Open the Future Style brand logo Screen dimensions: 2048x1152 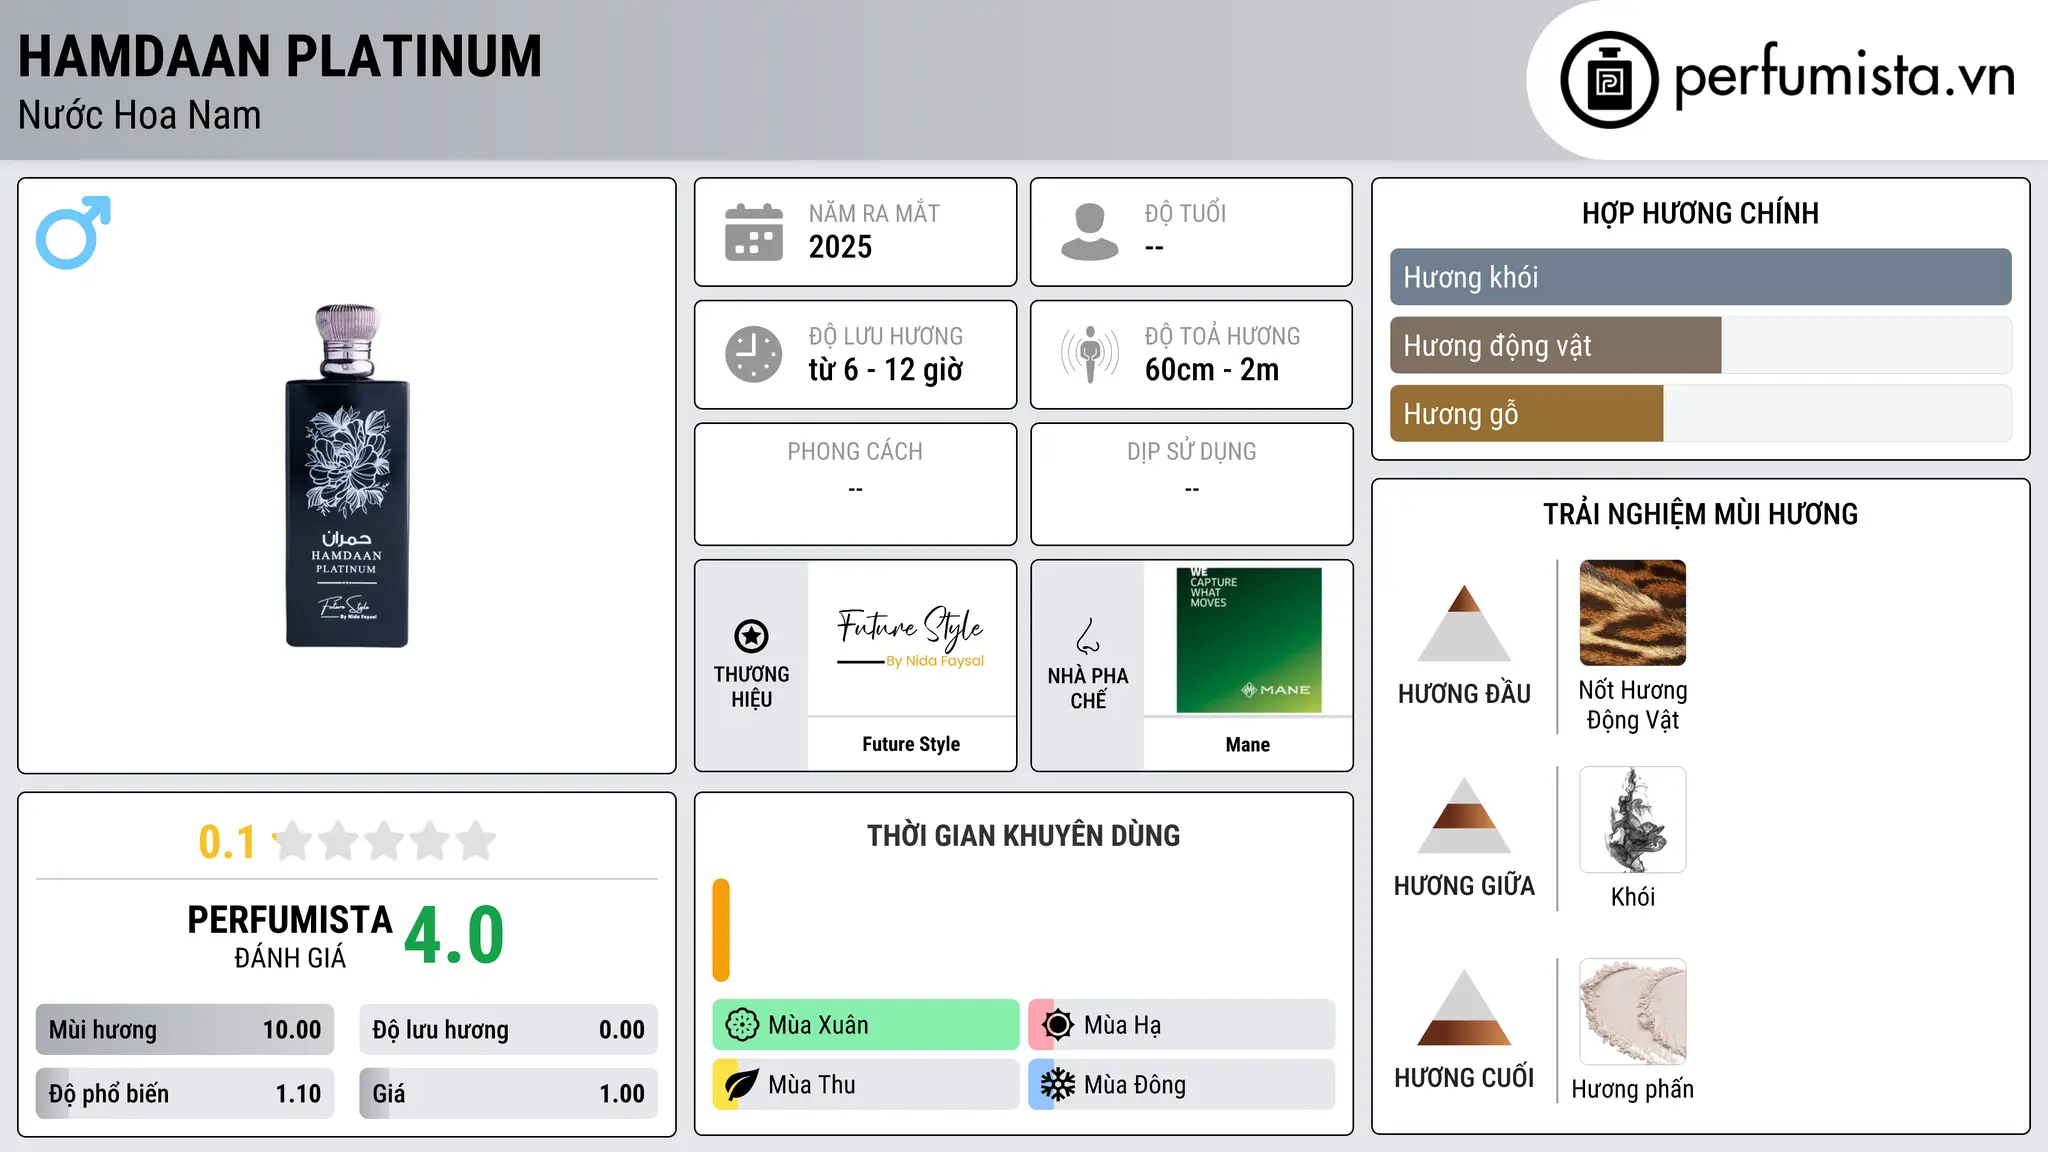click(x=911, y=637)
